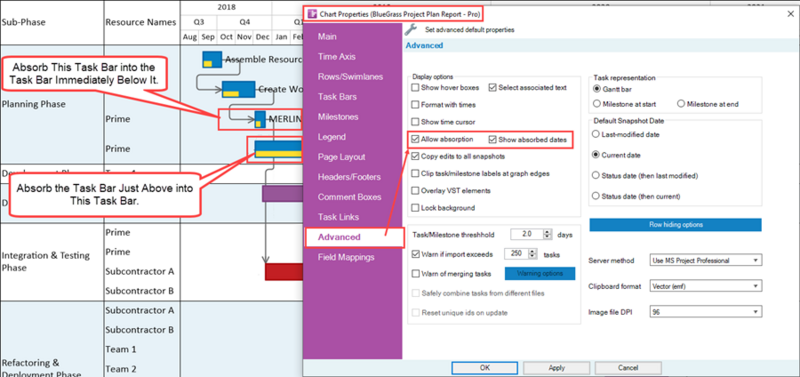
Task: Toggle Warn if import exceeds checkbox
Action: coord(415,254)
